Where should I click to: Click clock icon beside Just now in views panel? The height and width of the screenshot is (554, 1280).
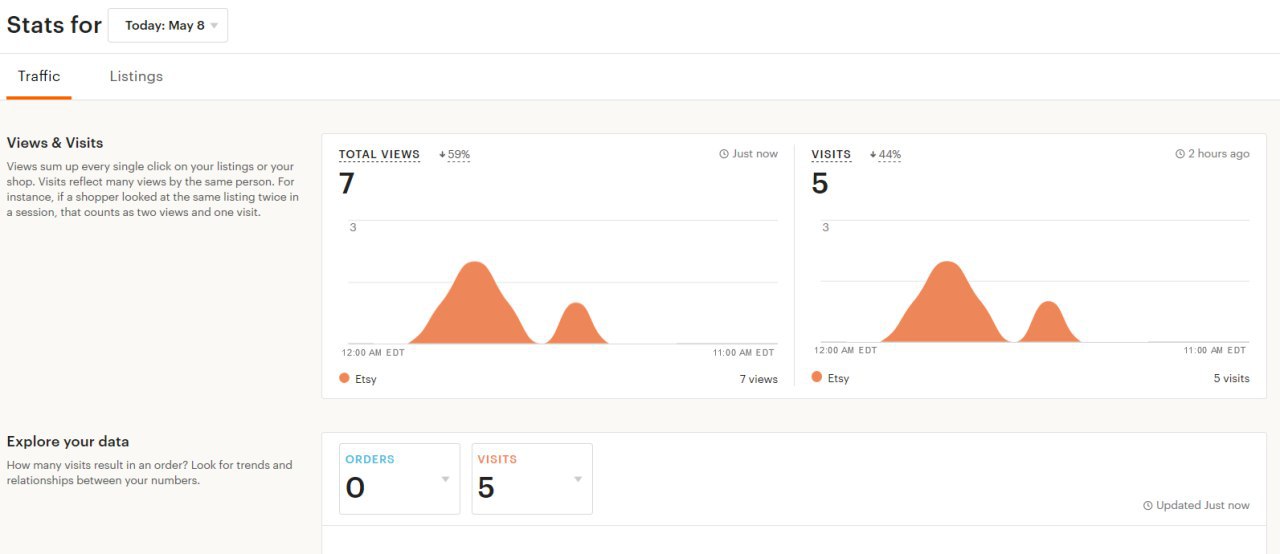point(724,154)
